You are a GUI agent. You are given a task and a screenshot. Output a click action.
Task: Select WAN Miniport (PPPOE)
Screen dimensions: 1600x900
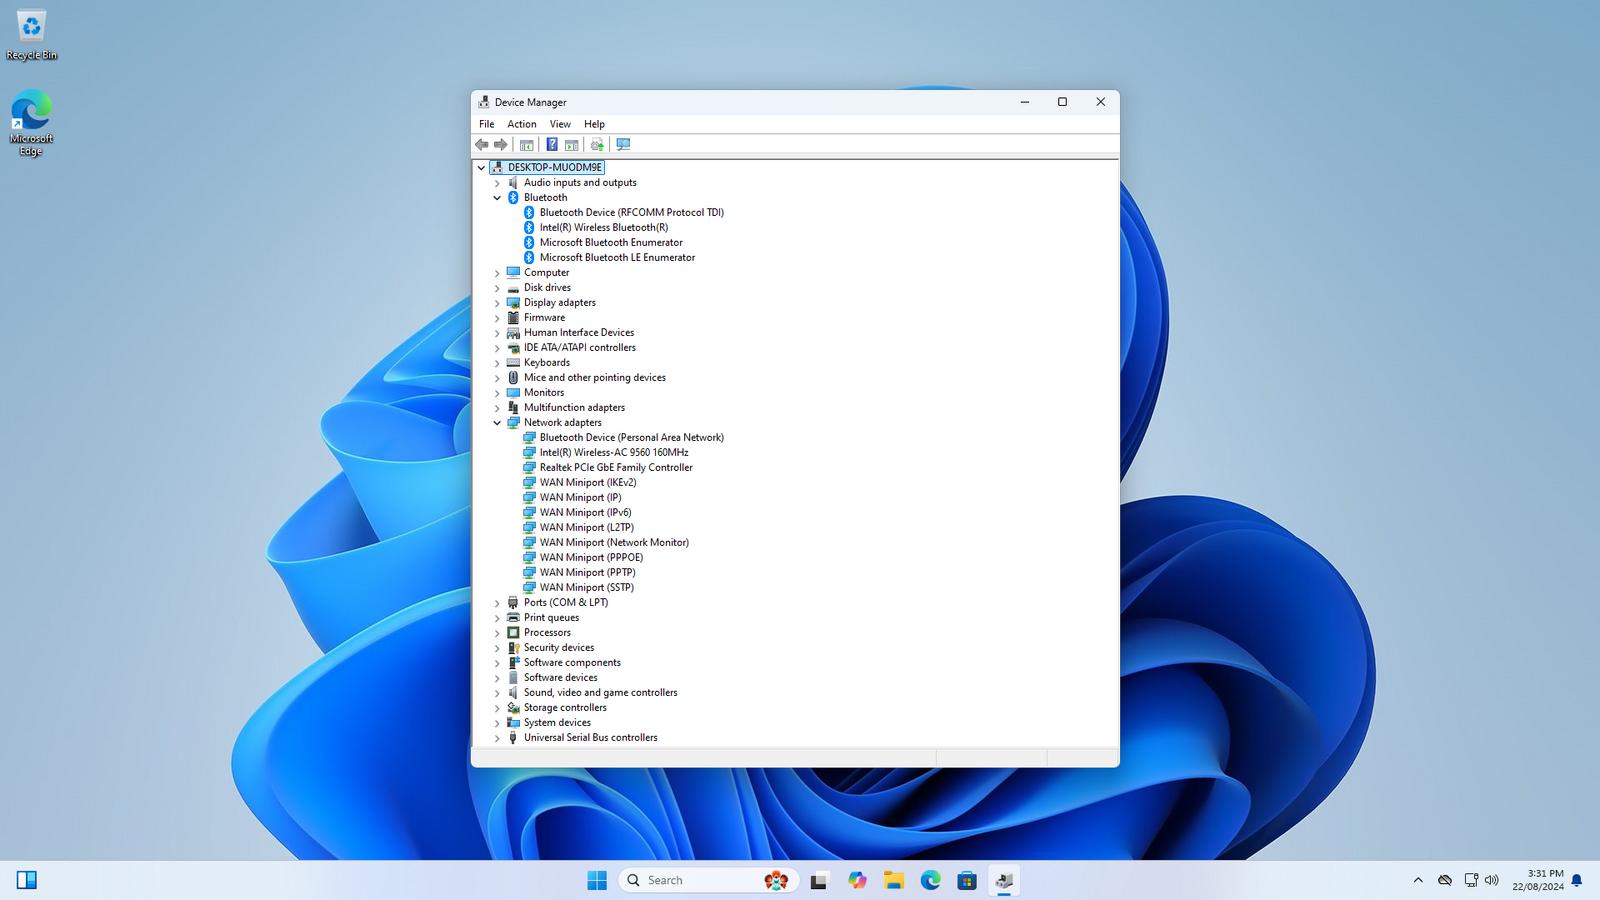pos(591,557)
